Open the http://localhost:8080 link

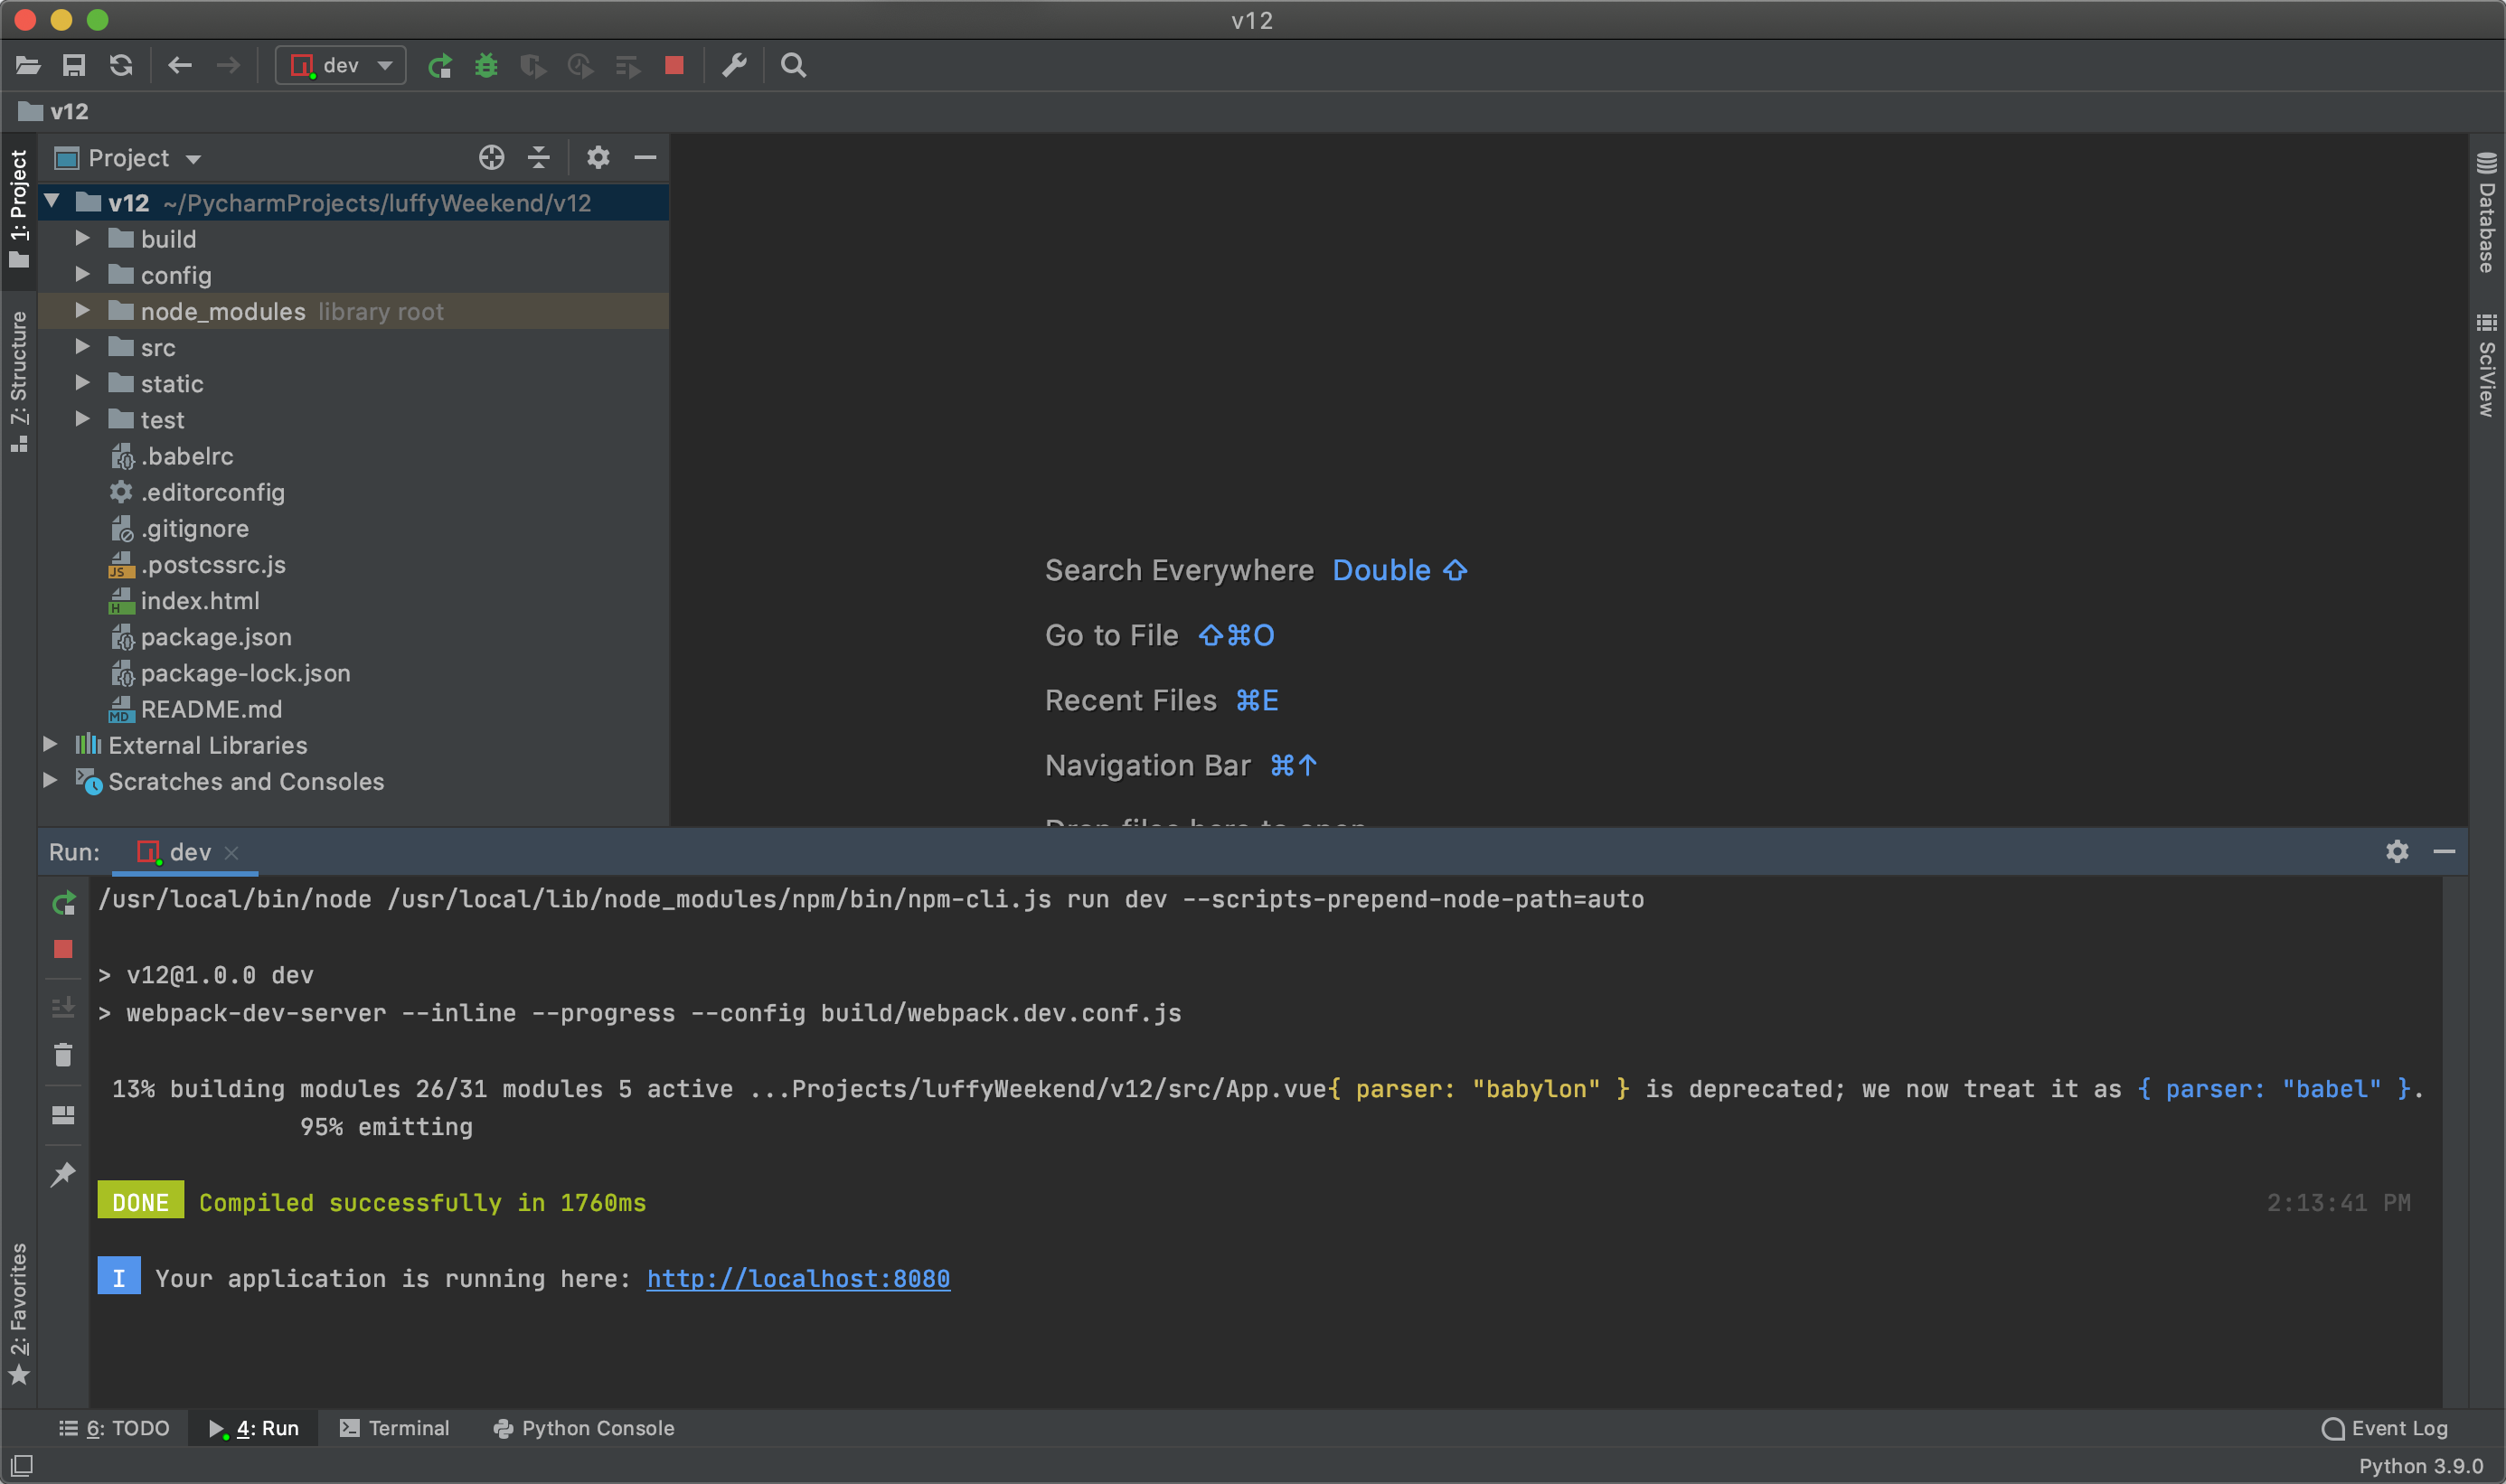(x=798, y=1278)
